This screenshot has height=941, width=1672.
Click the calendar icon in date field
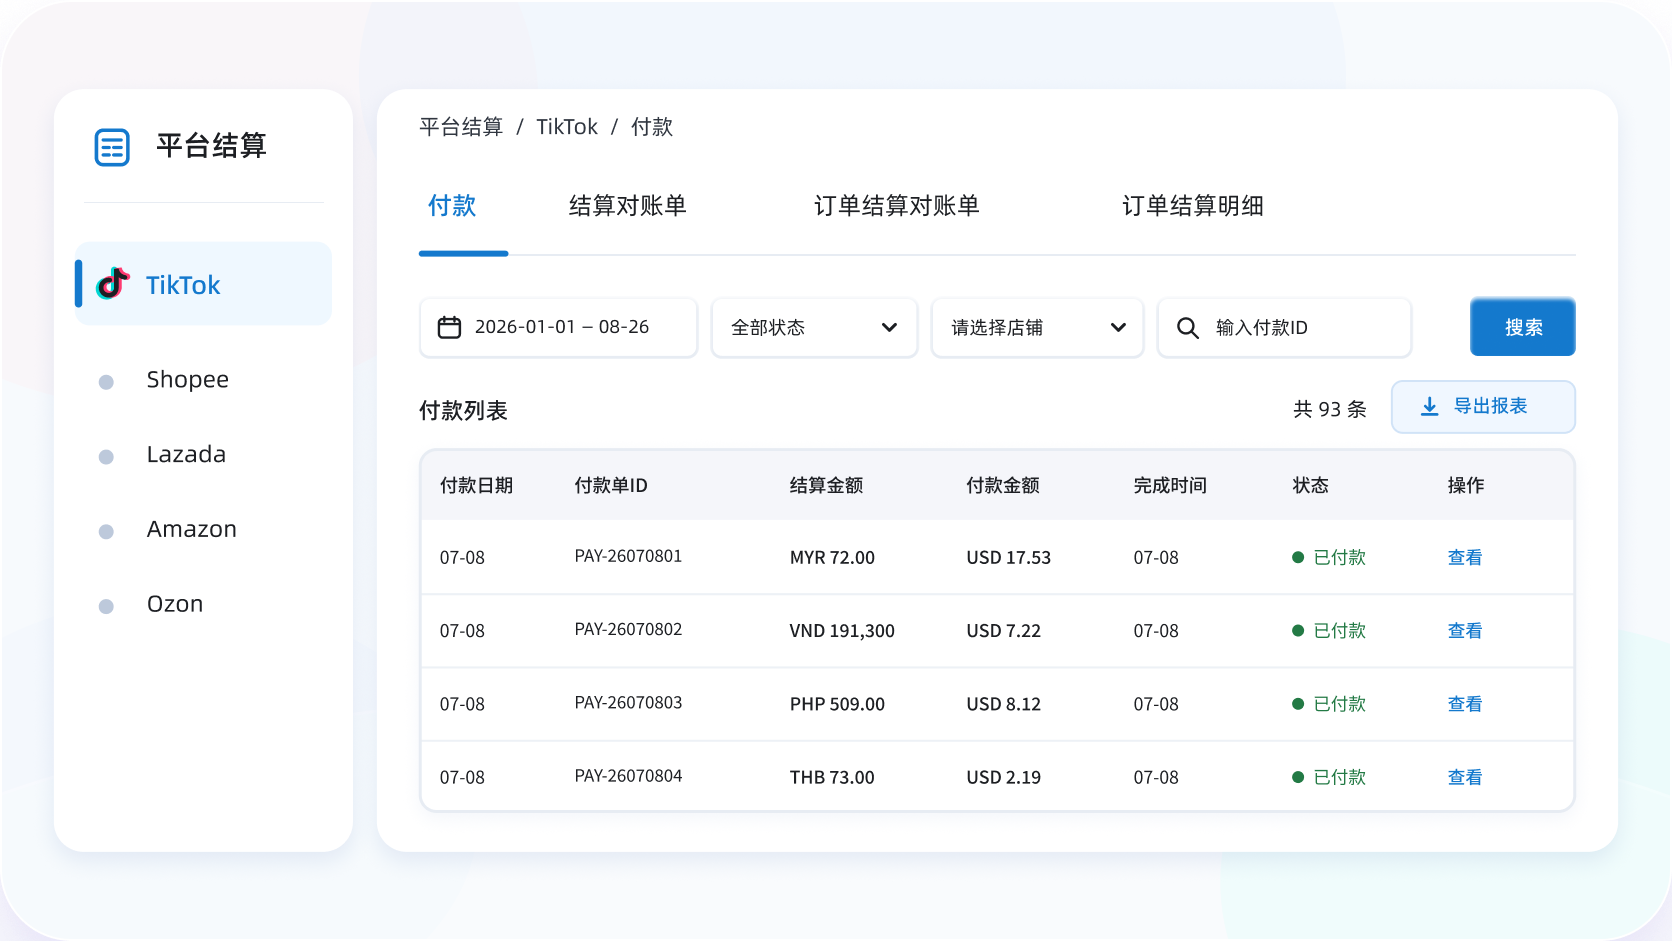449,327
